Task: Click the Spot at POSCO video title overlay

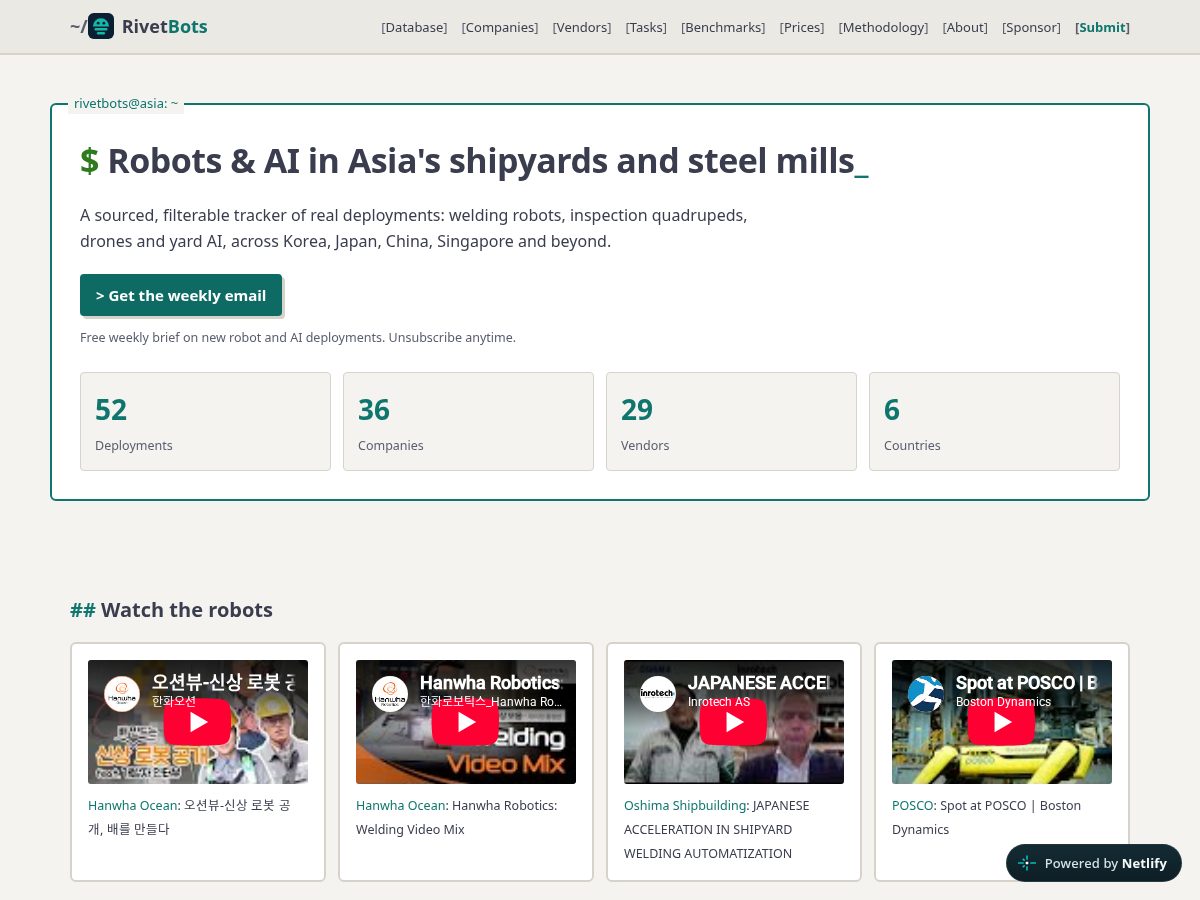Action: 1027,683
